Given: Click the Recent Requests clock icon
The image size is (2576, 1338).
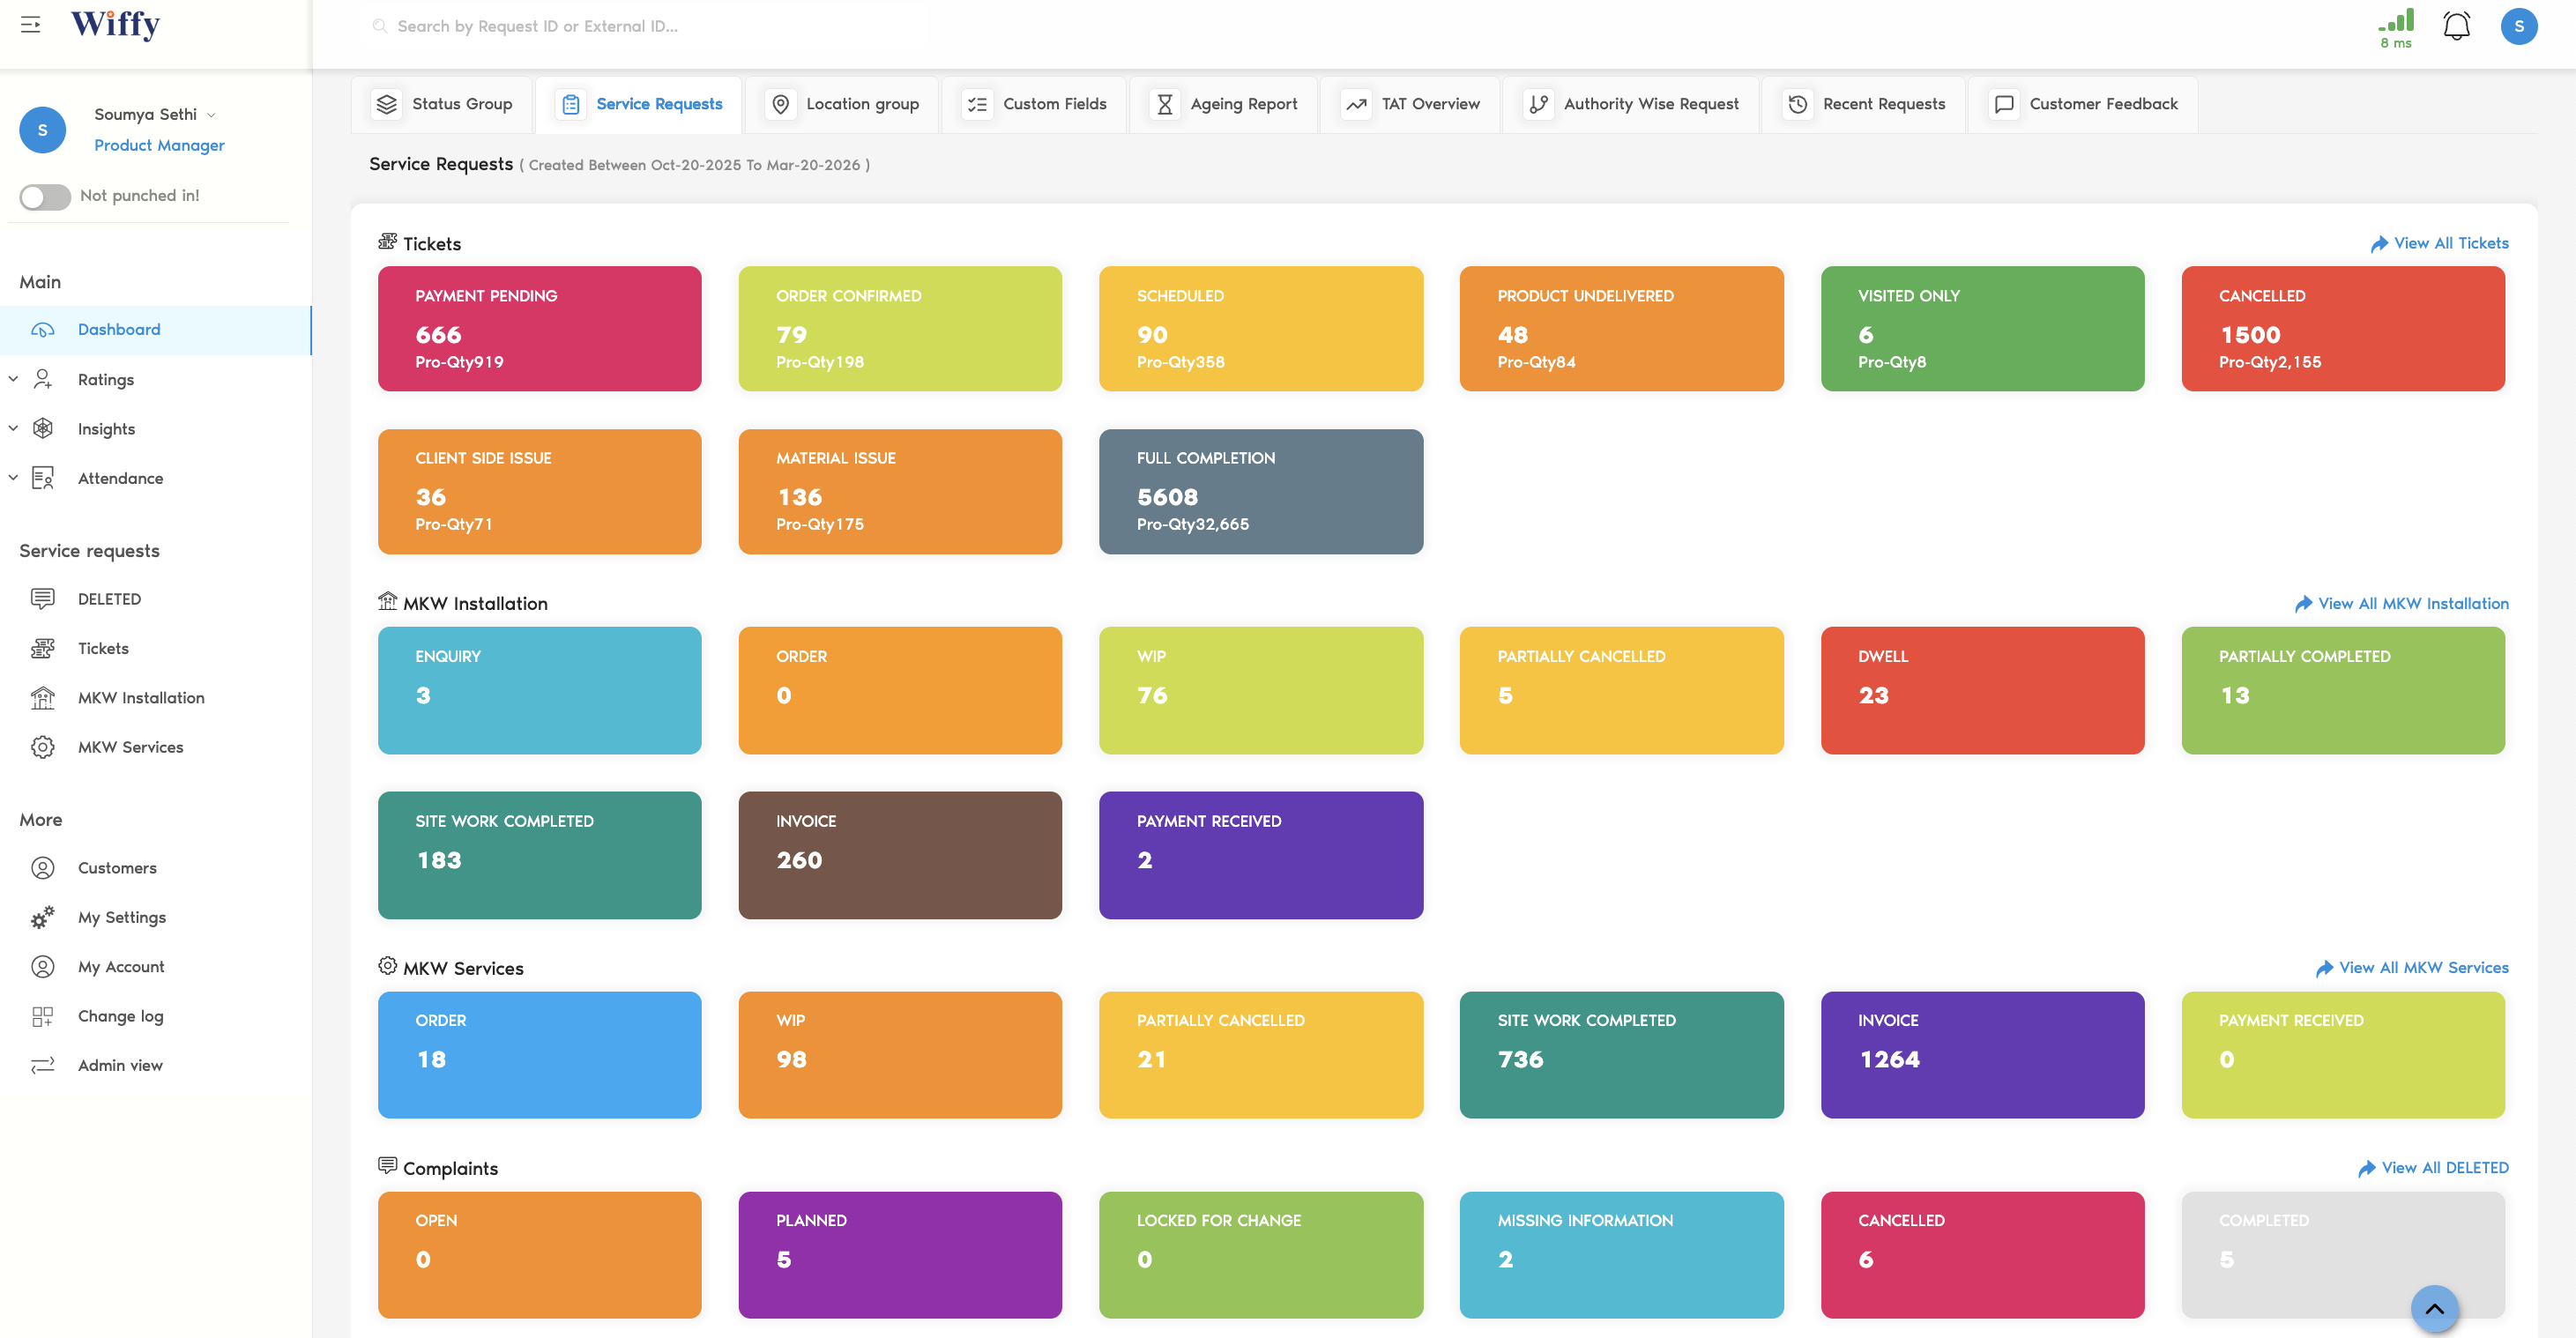Looking at the screenshot, I should tap(1797, 103).
